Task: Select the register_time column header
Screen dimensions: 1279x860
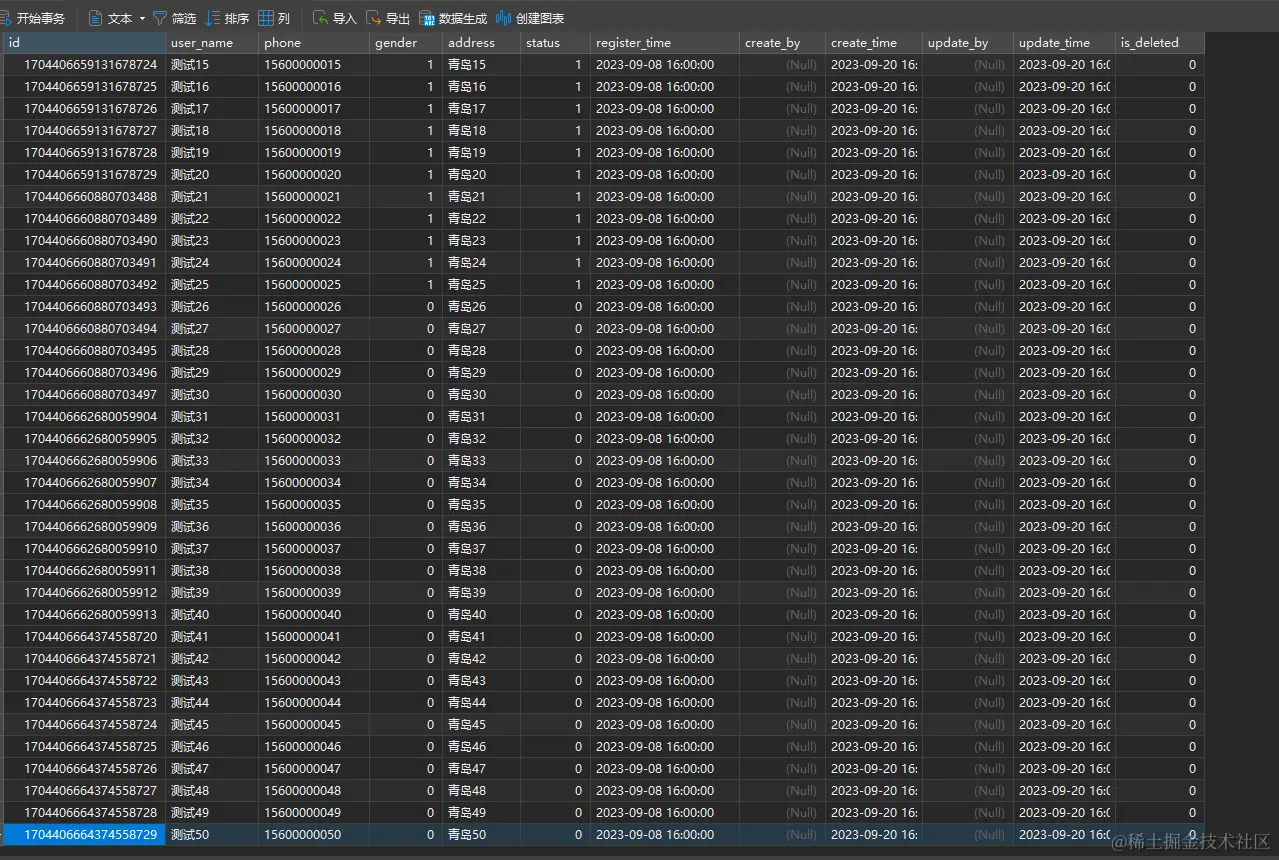Action: pyautogui.click(x=665, y=43)
